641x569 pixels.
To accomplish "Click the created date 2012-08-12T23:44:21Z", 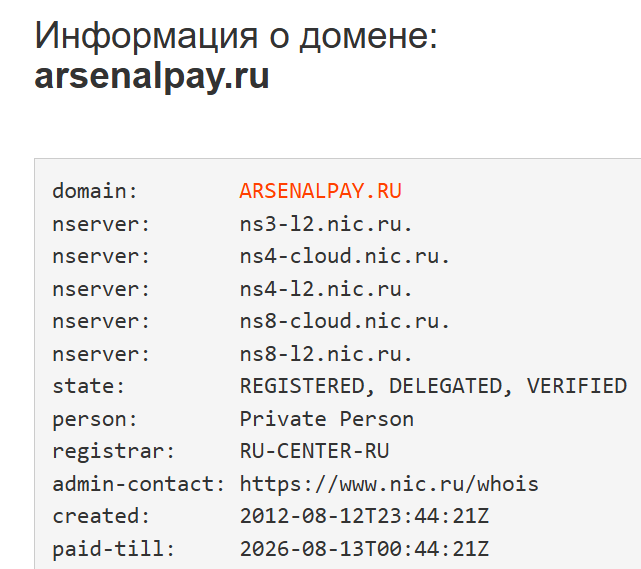I will 364,516.
